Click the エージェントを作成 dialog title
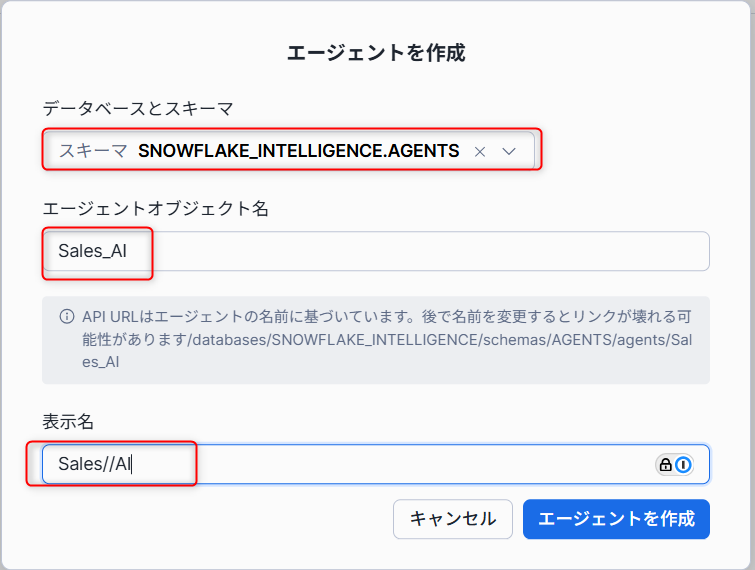 click(x=376, y=52)
